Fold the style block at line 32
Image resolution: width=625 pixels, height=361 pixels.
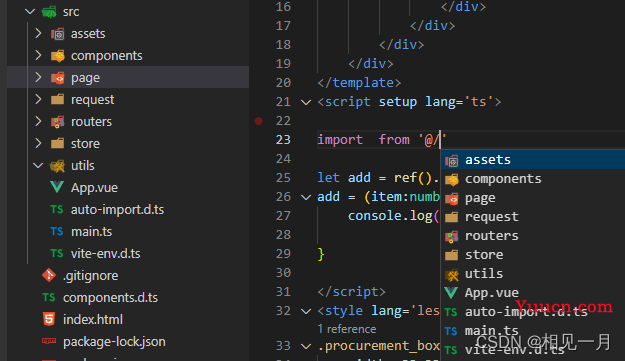click(306, 311)
